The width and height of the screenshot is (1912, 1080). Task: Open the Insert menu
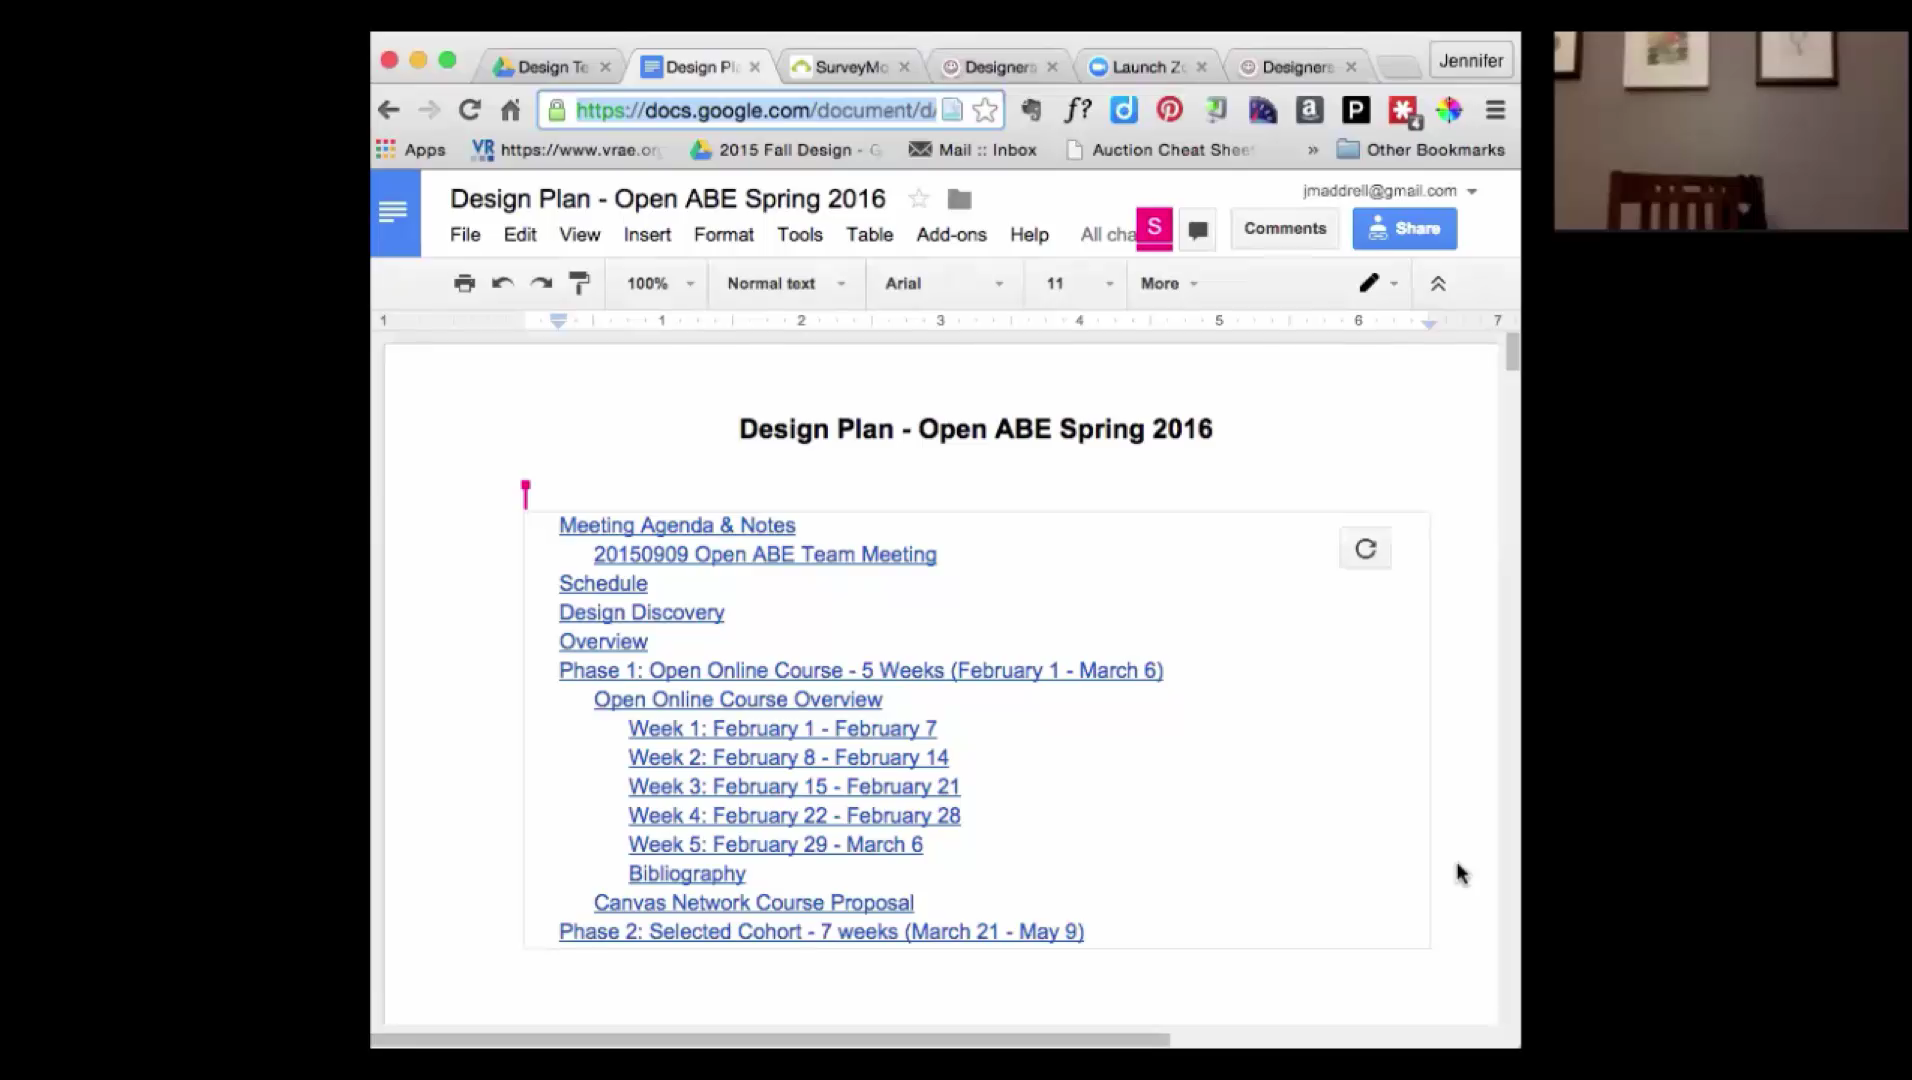pos(647,235)
